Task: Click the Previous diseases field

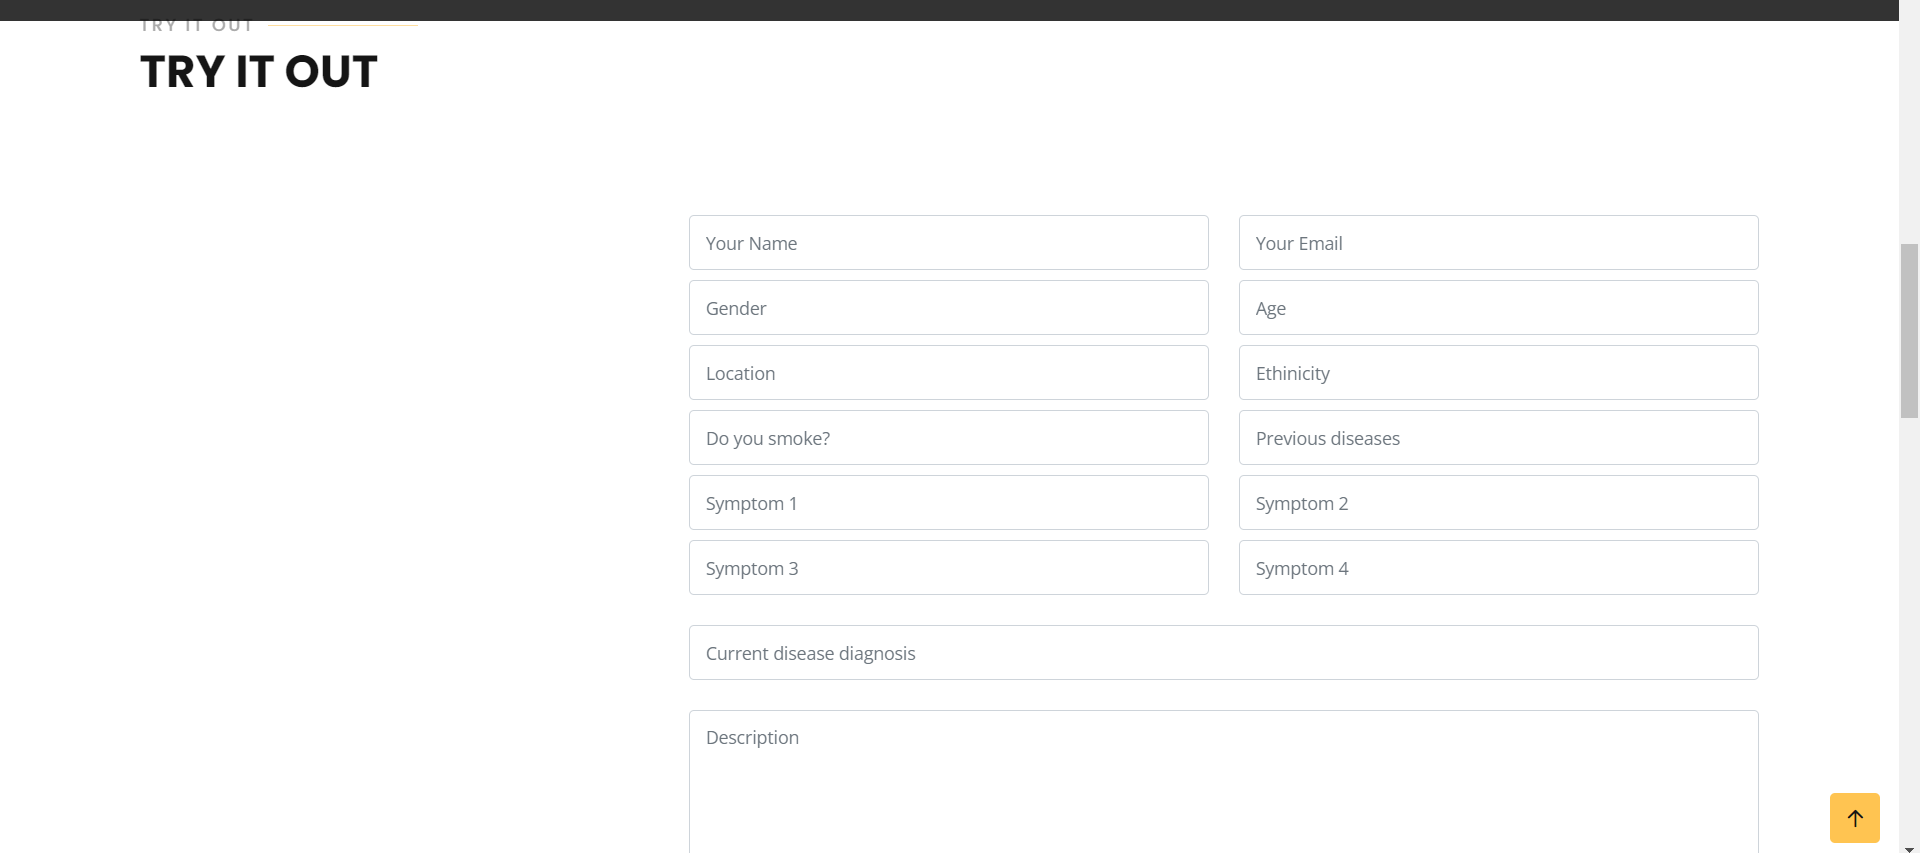Action: point(1498,437)
